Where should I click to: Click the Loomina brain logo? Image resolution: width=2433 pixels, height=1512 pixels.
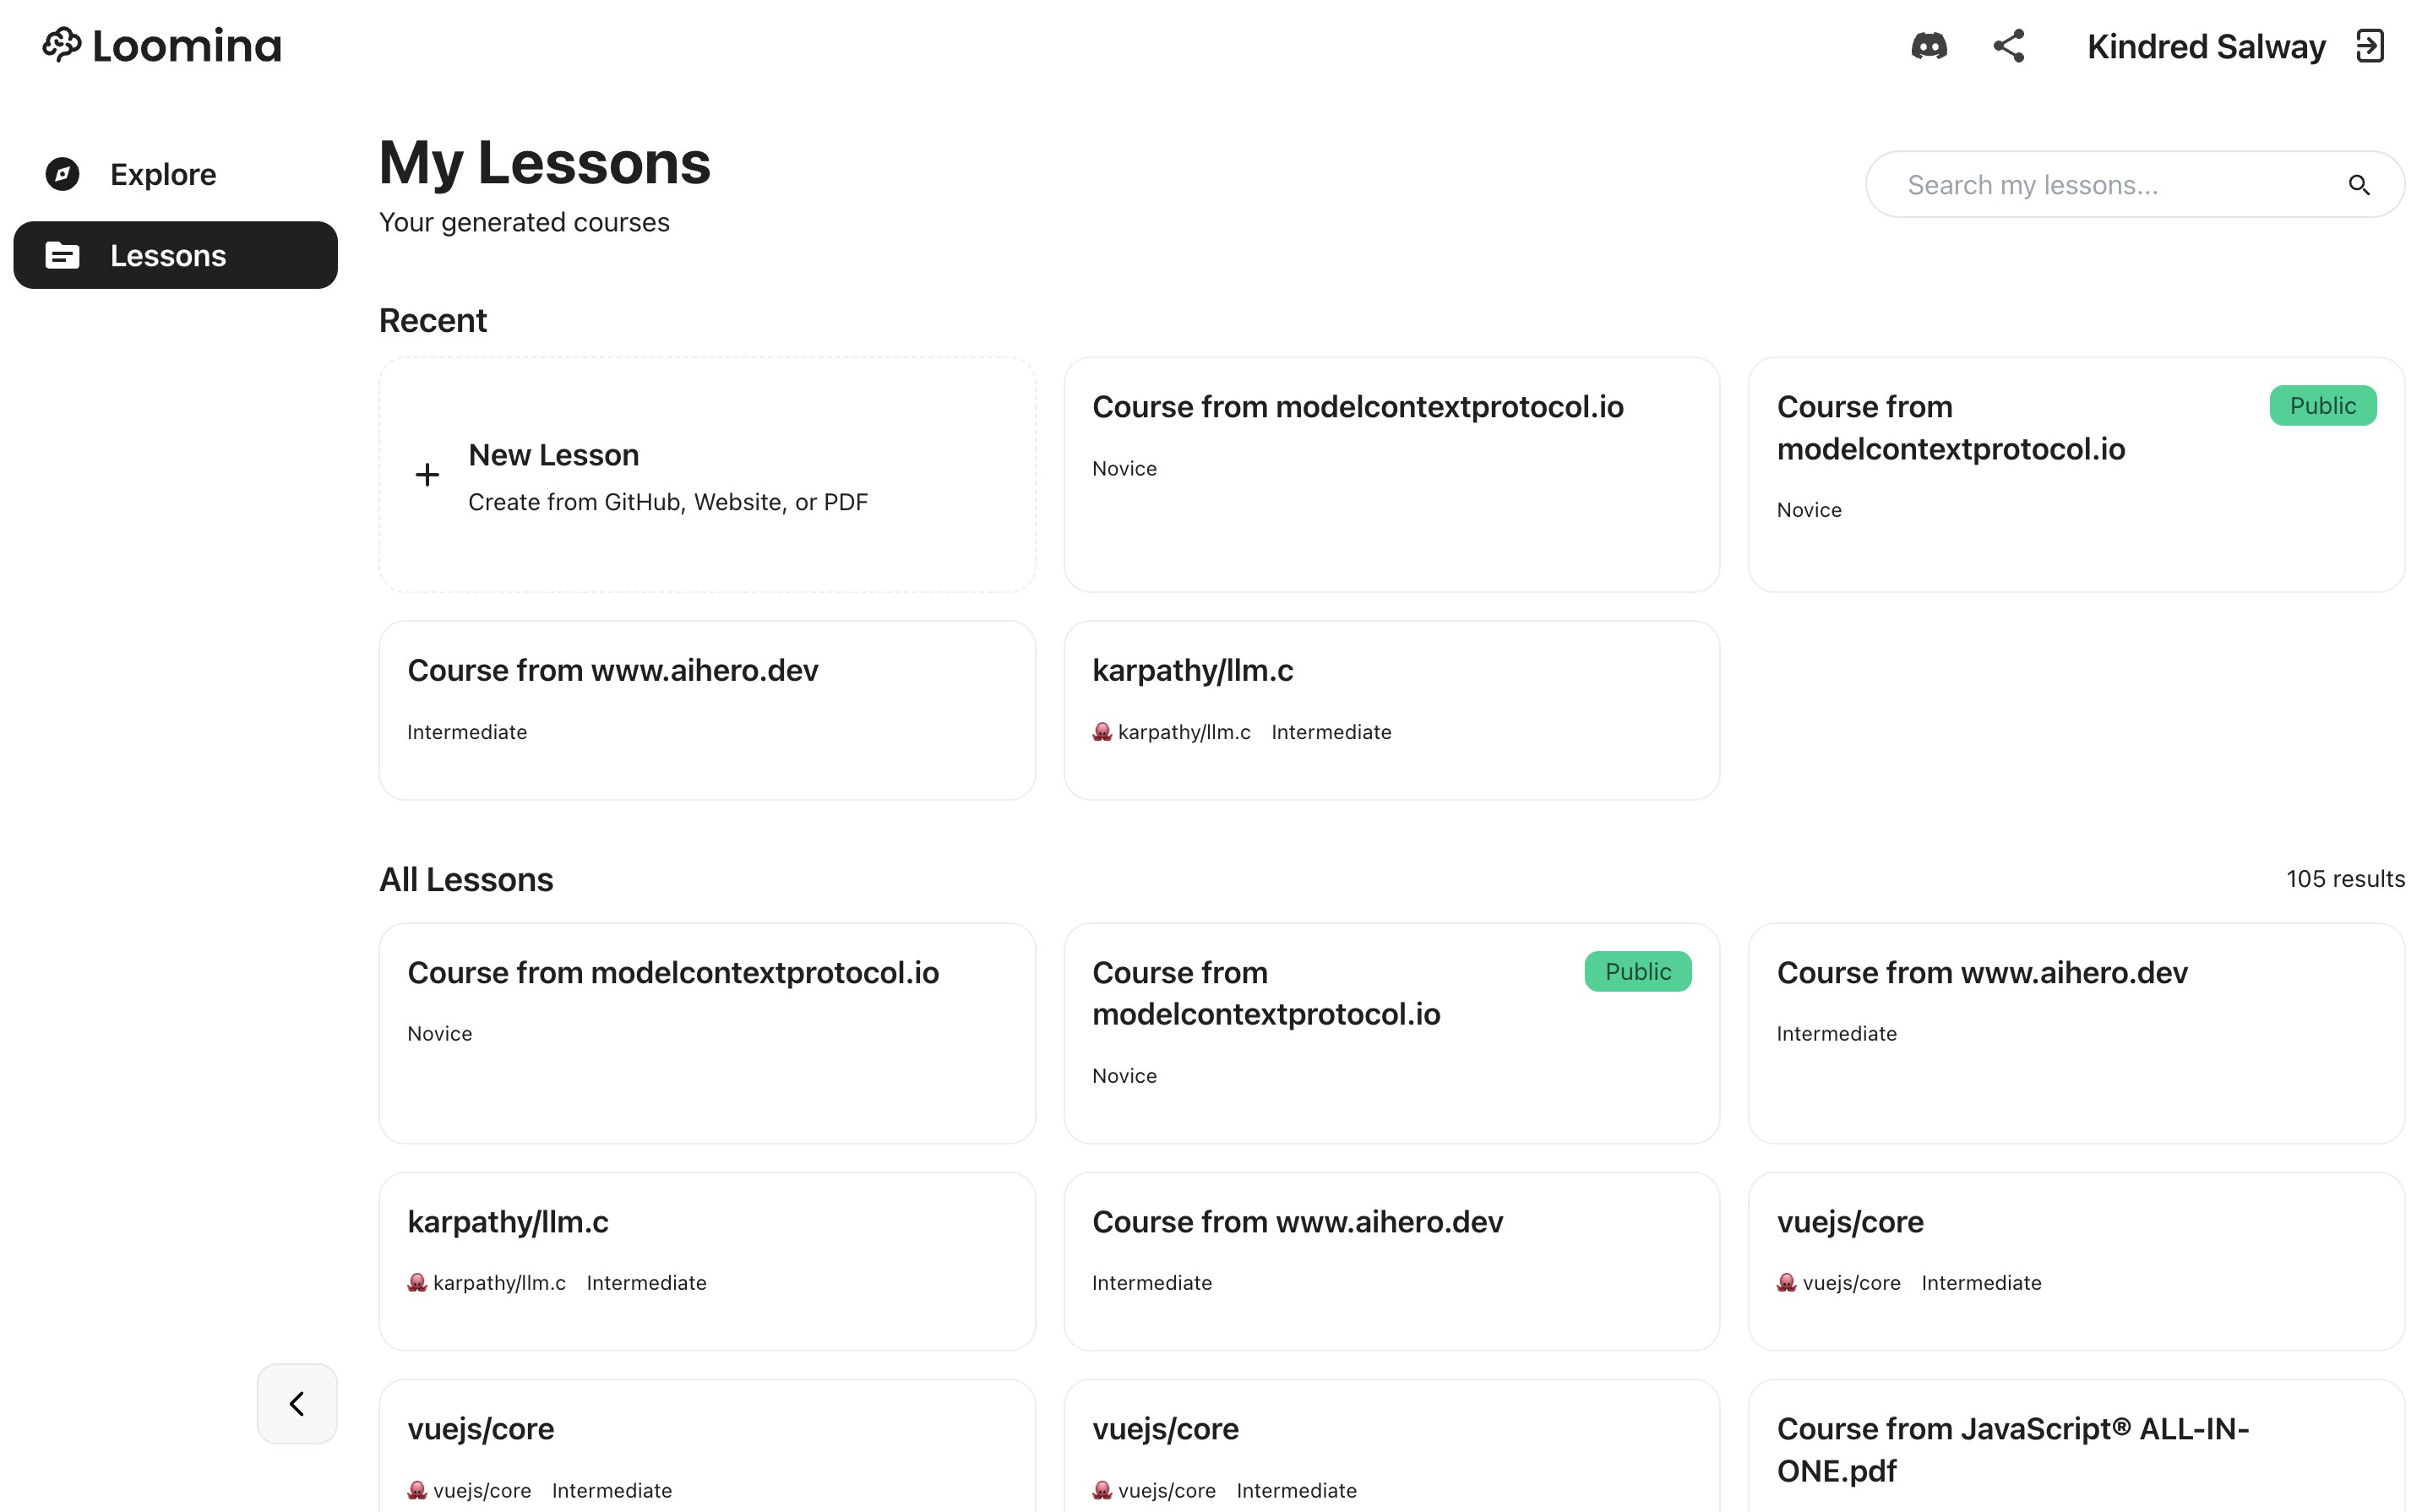pyautogui.click(x=62, y=45)
